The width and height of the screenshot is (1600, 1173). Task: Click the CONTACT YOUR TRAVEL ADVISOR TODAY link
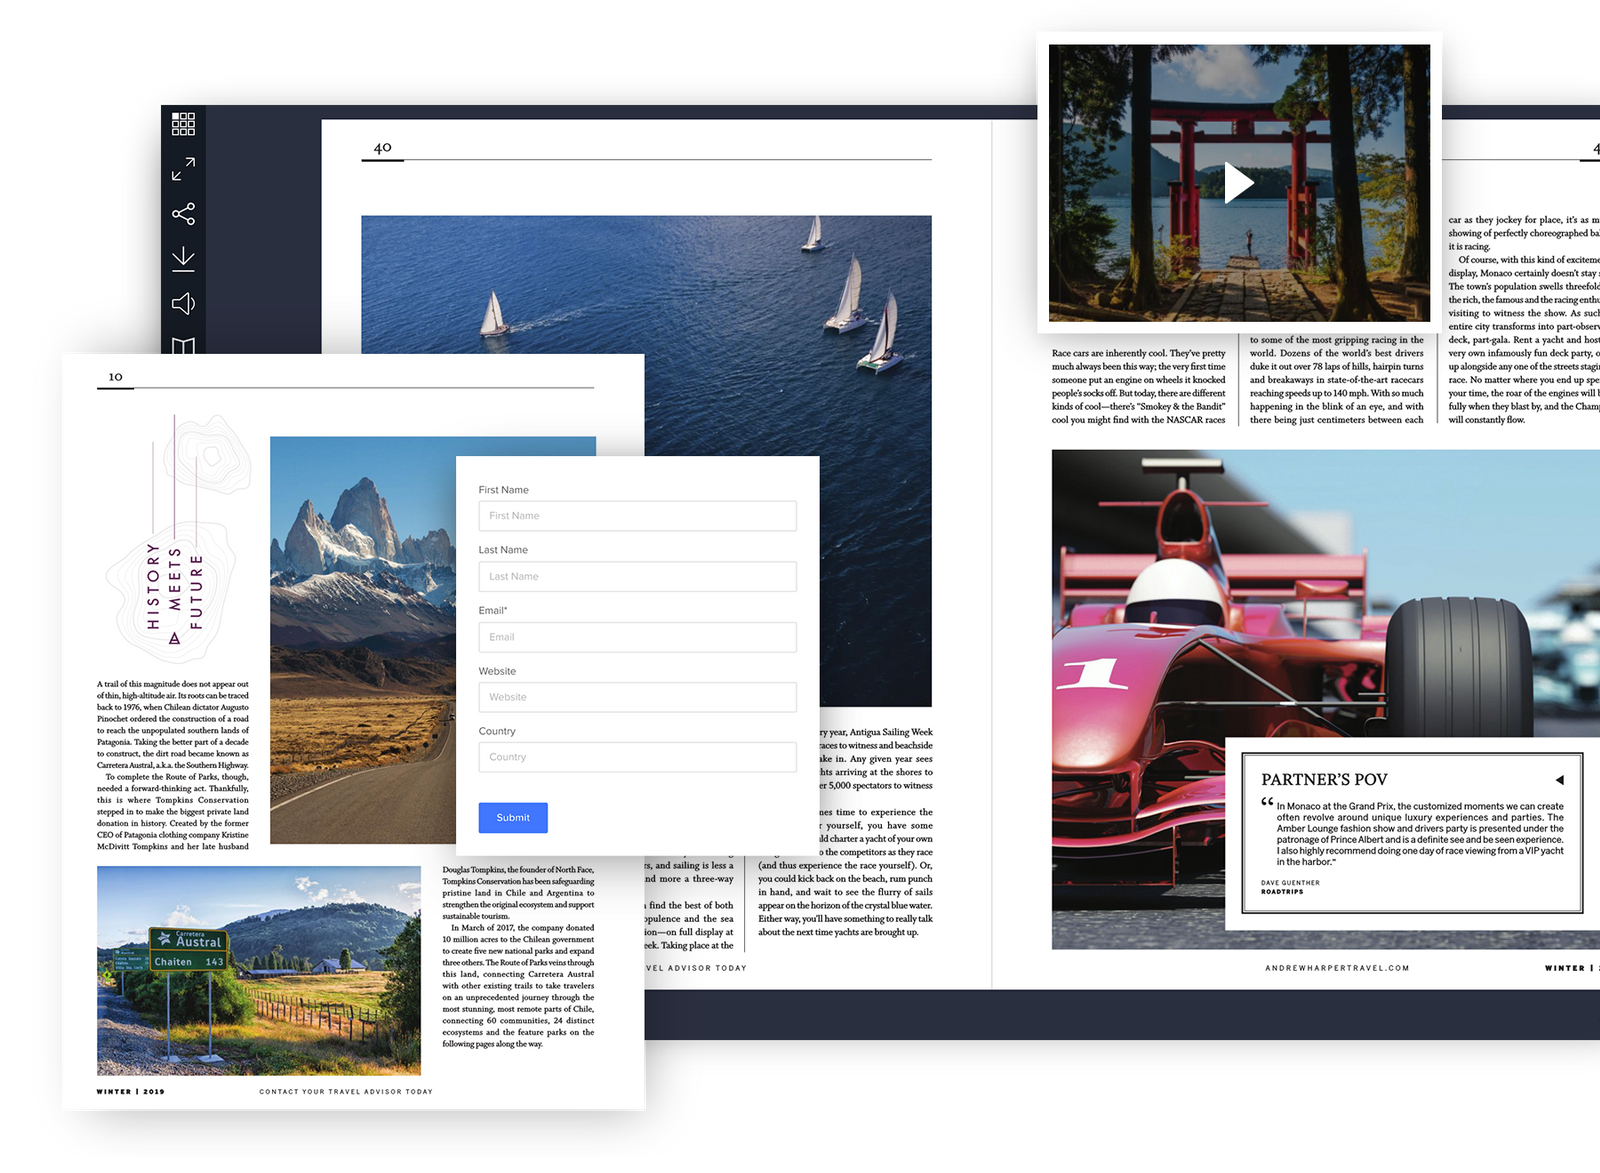point(345,1092)
